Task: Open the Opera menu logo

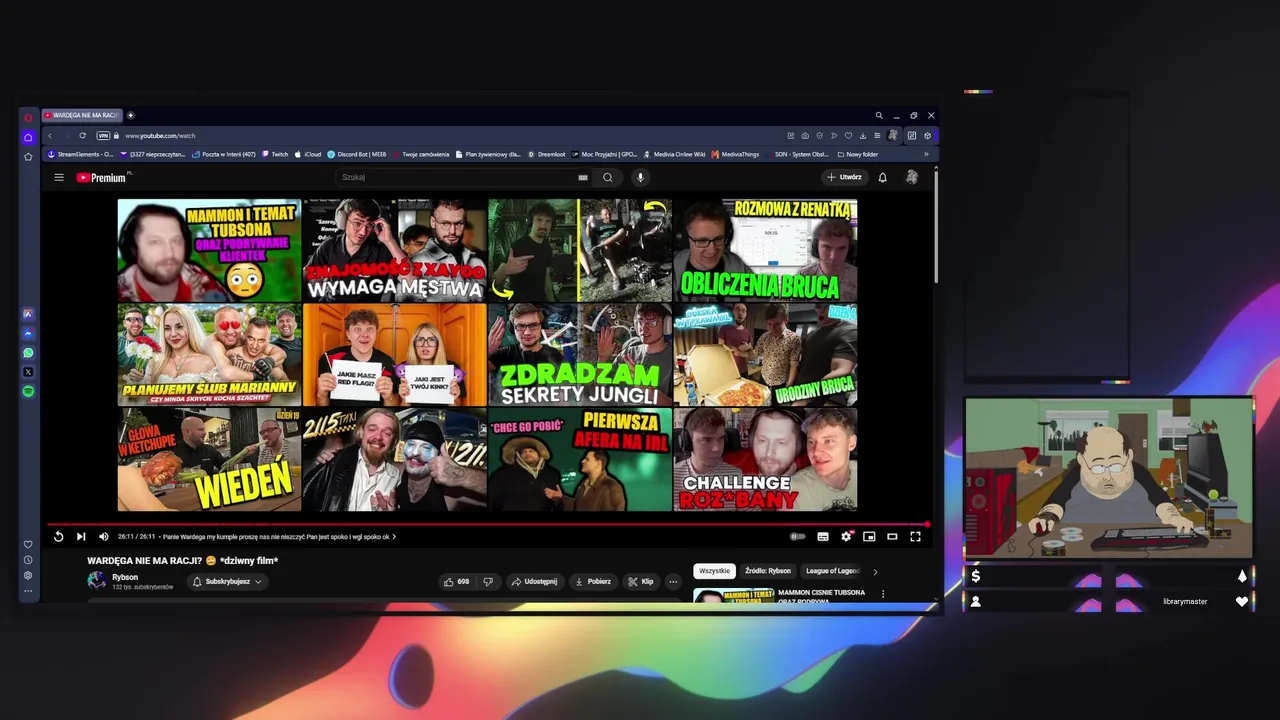Action: [28, 117]
